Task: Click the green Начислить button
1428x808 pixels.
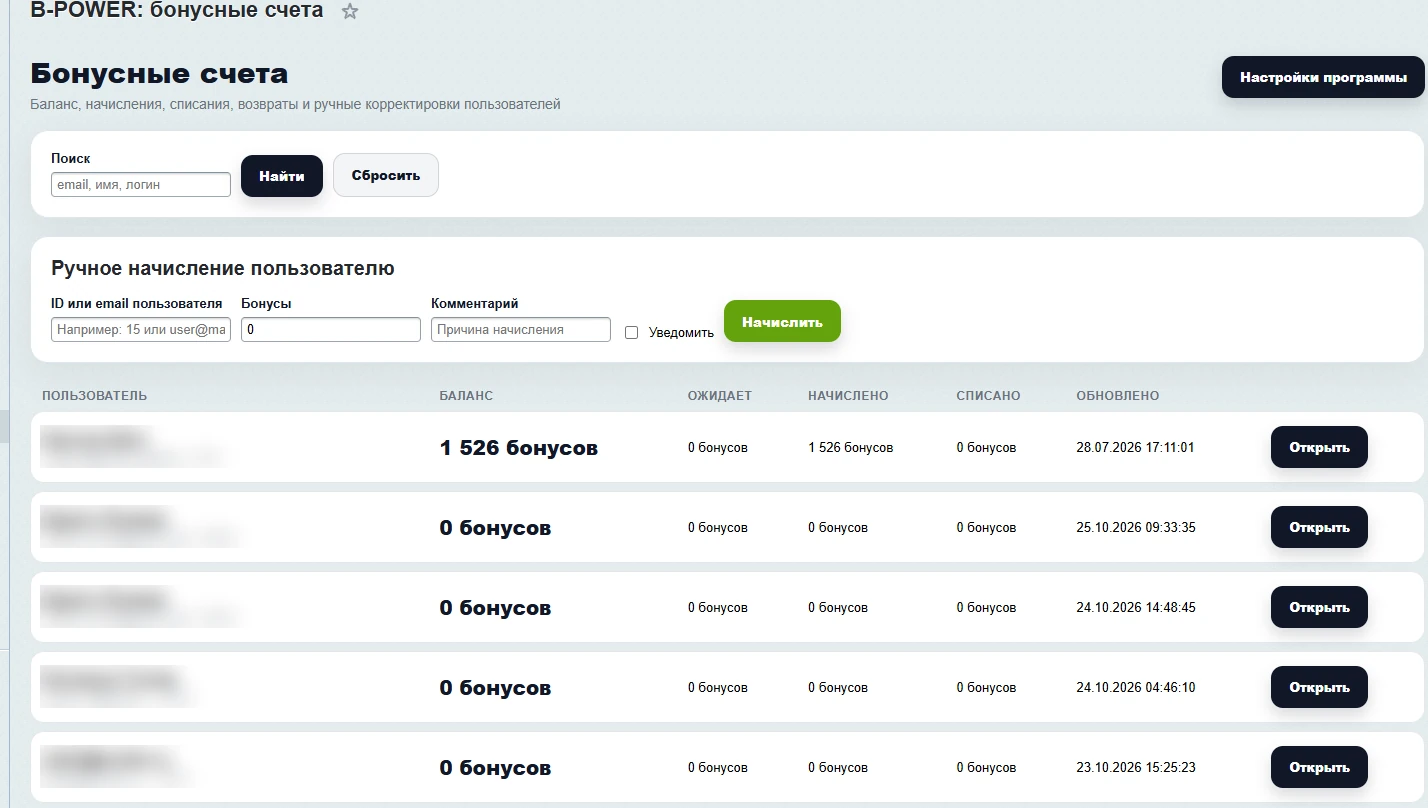Action: [x=782, y=322]
